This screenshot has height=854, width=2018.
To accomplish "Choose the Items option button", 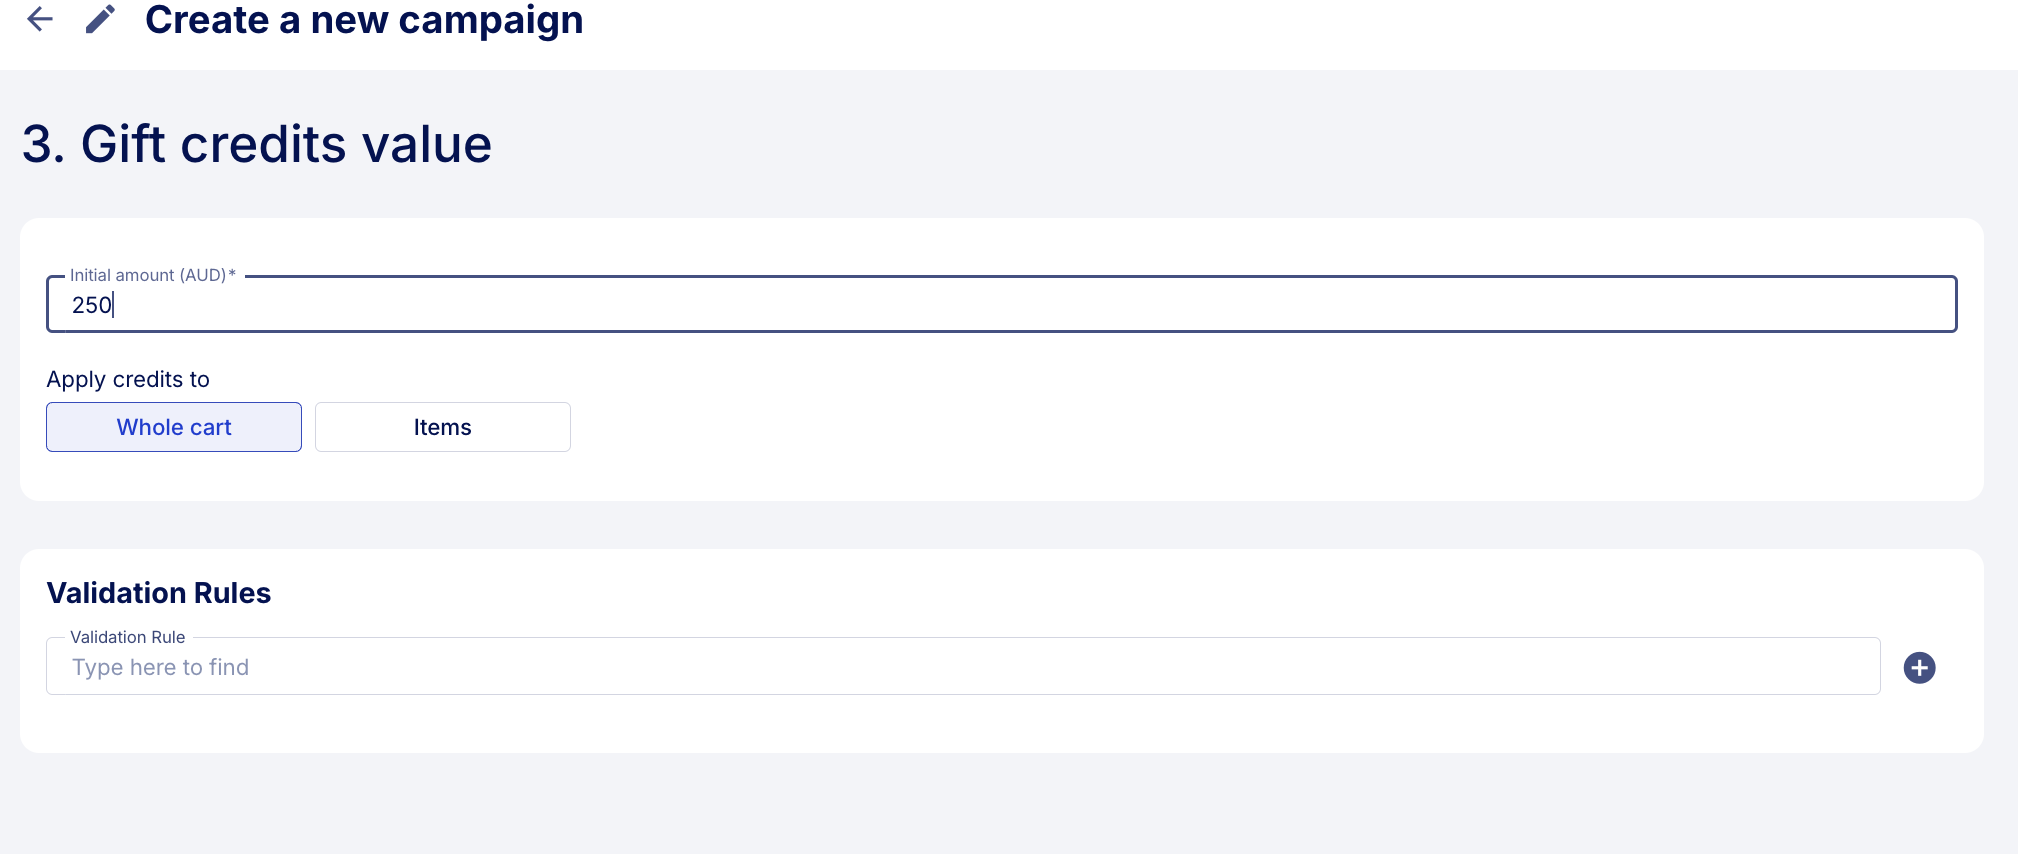I will click(x=443, y=427).
